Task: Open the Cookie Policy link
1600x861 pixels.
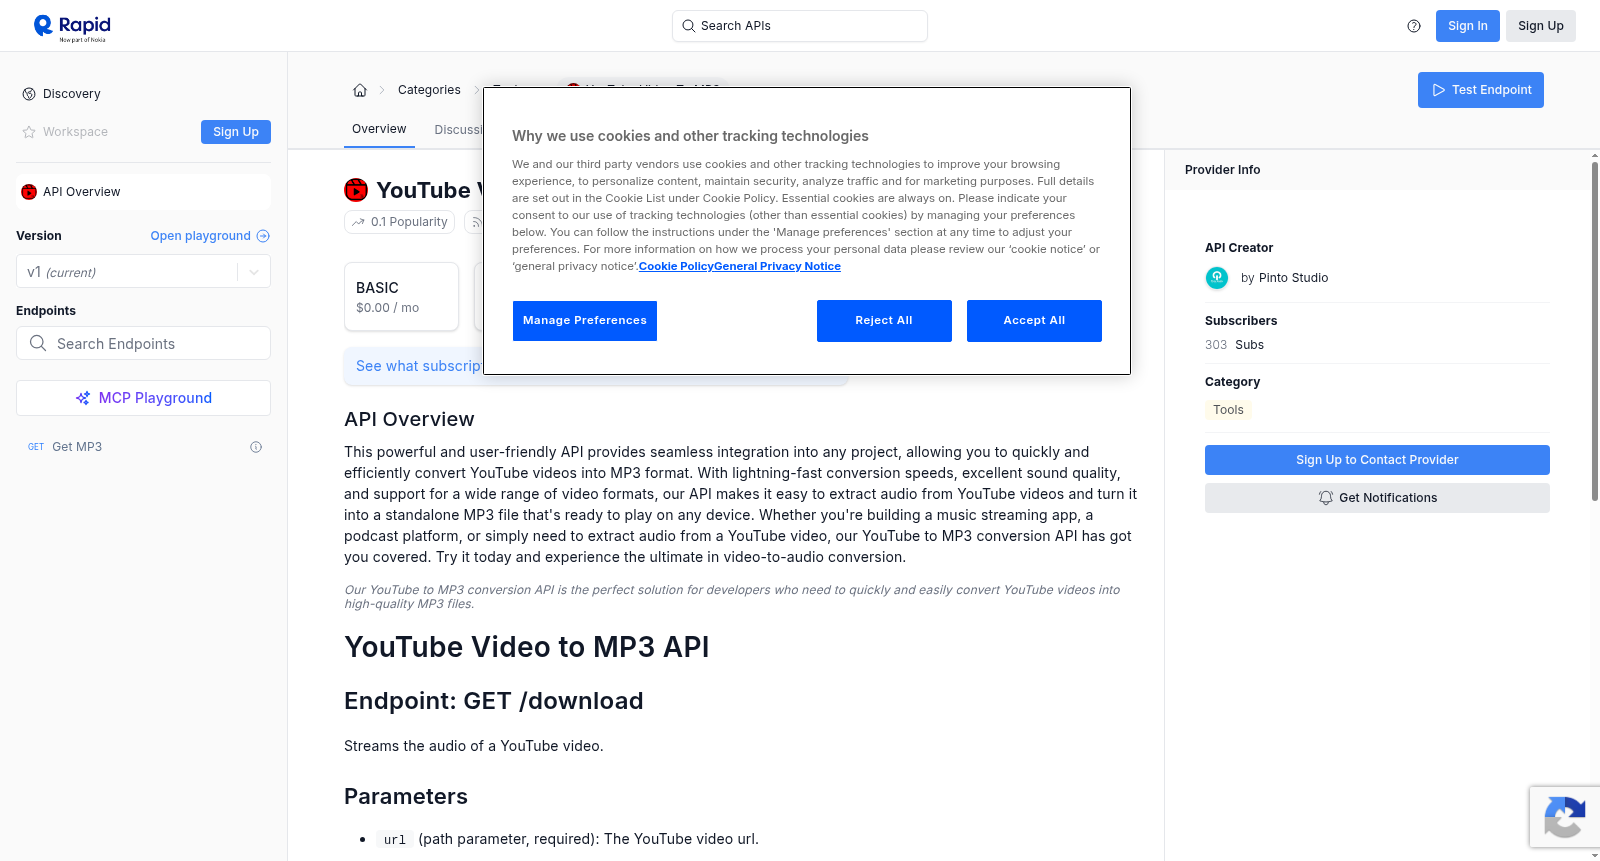Action: pyautogui.click(x=676, y=266)
